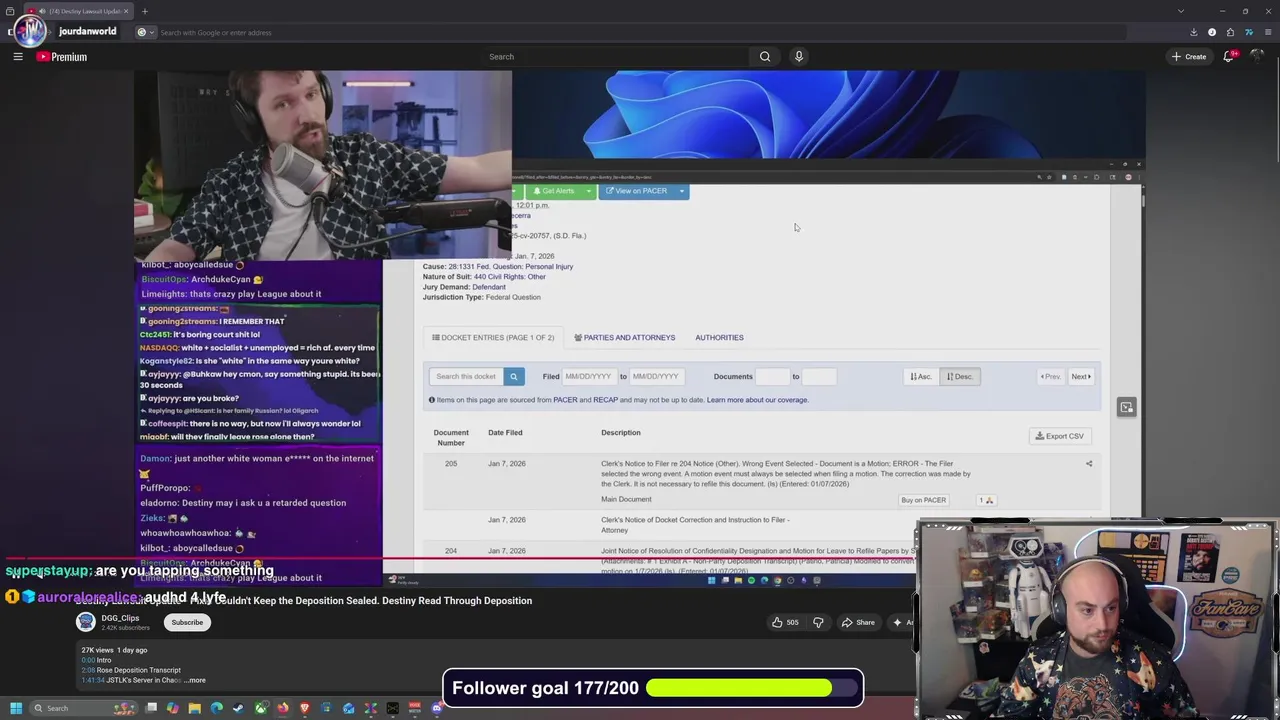Open File Explorer from taskbar
This screenshot has width=1280, height=720.
click(195, 708)
